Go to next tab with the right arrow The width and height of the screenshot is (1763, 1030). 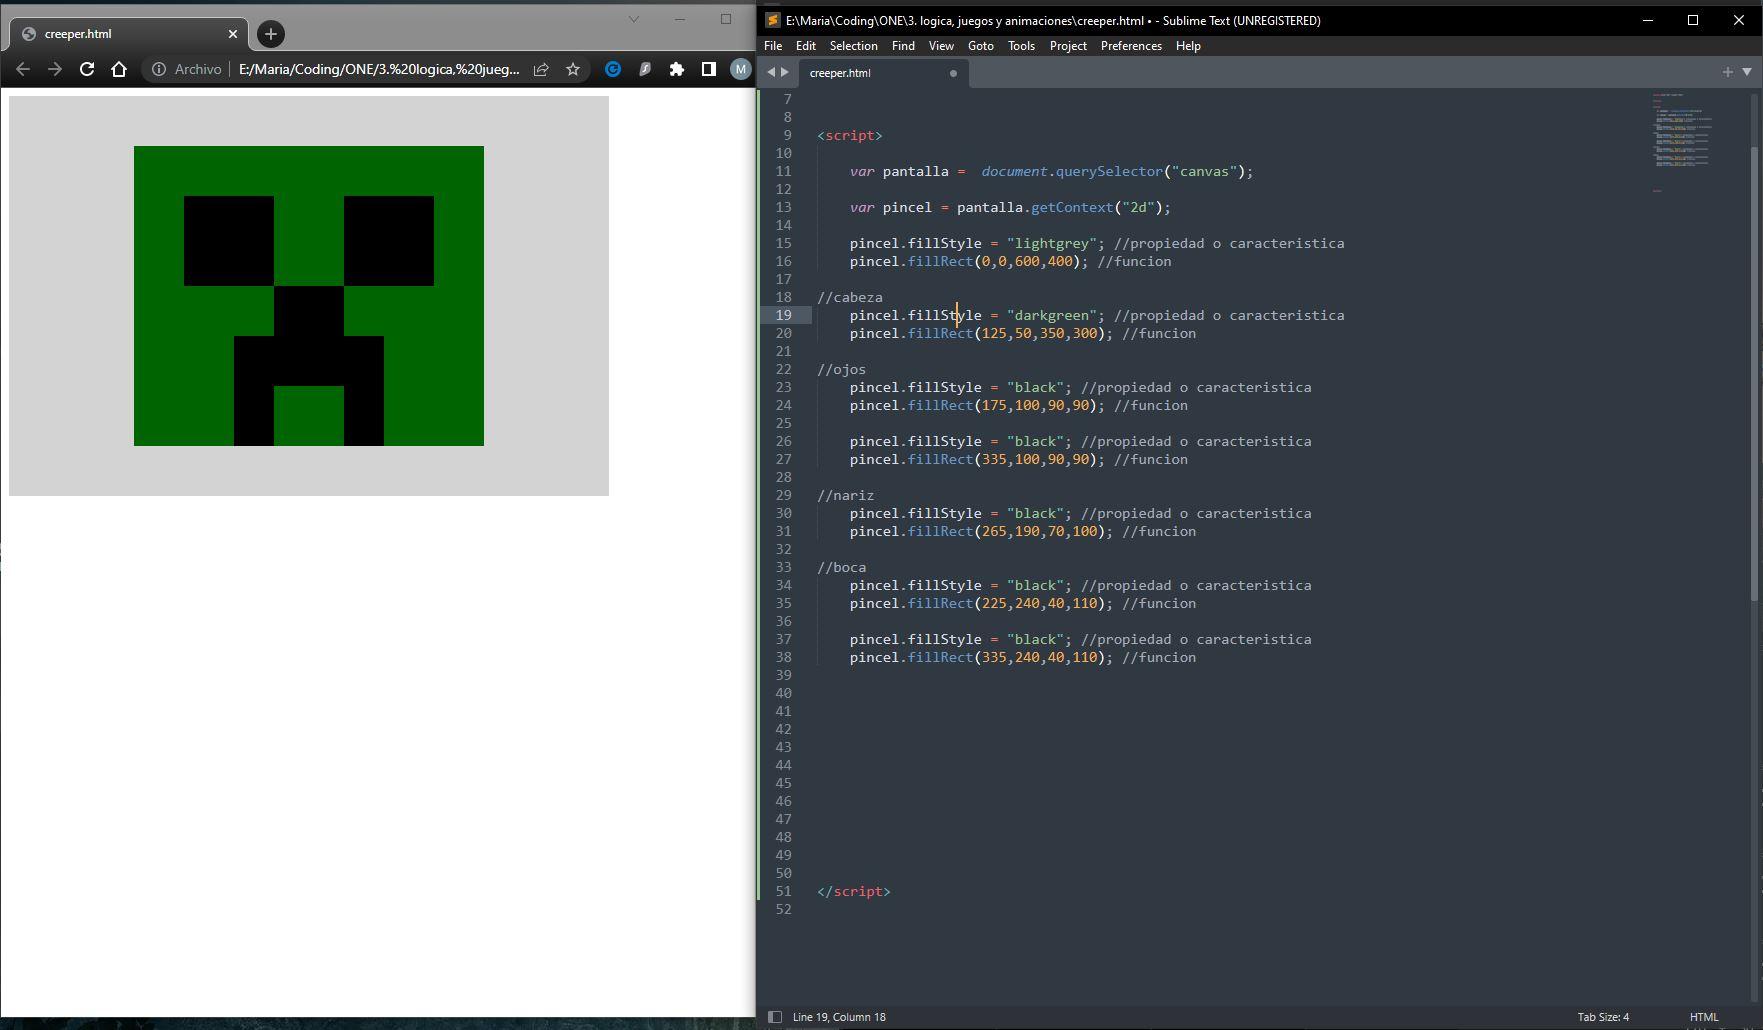pyautogui.click(x=785, y=72)
